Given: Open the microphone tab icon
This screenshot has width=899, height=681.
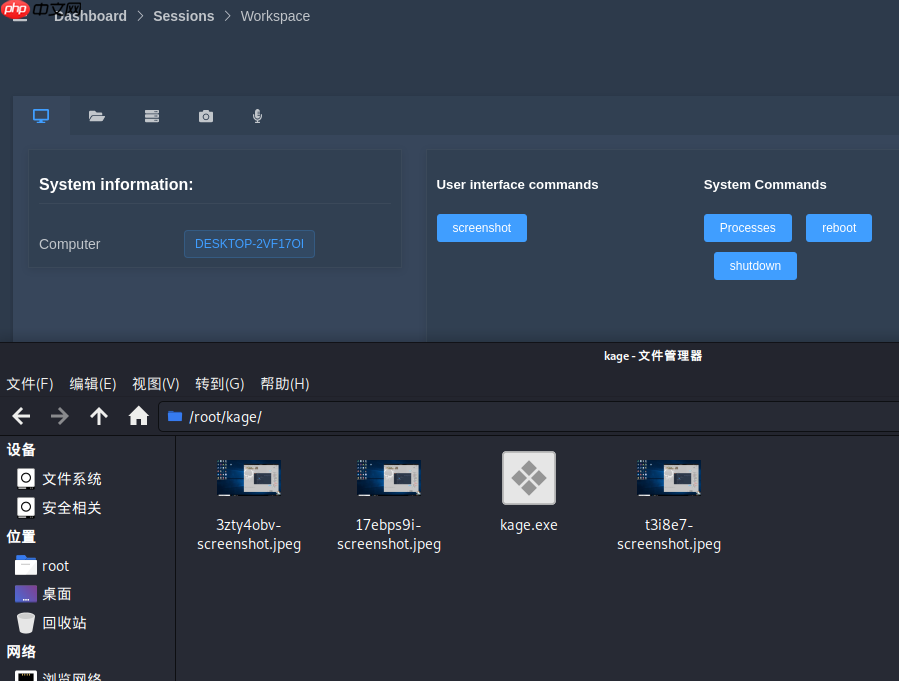Looking at the screenshot, I should [x=257, y=116].
